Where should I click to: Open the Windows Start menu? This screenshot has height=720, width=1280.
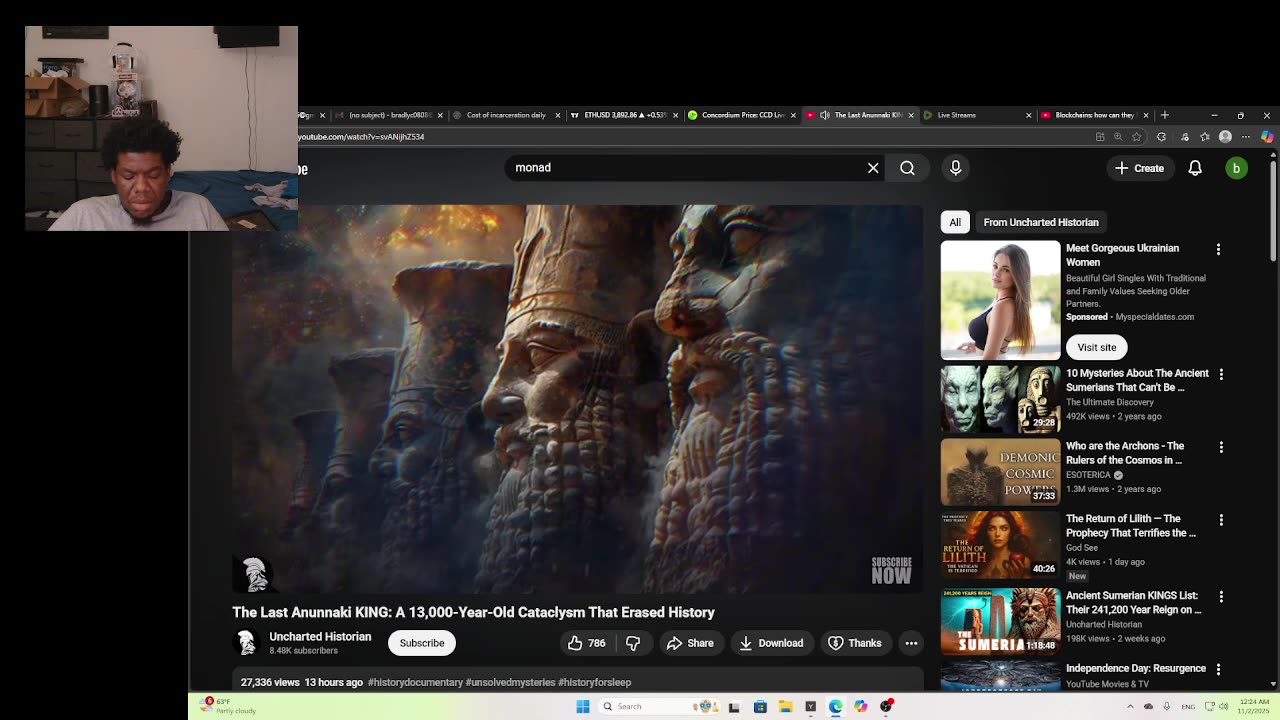(583, 707)
